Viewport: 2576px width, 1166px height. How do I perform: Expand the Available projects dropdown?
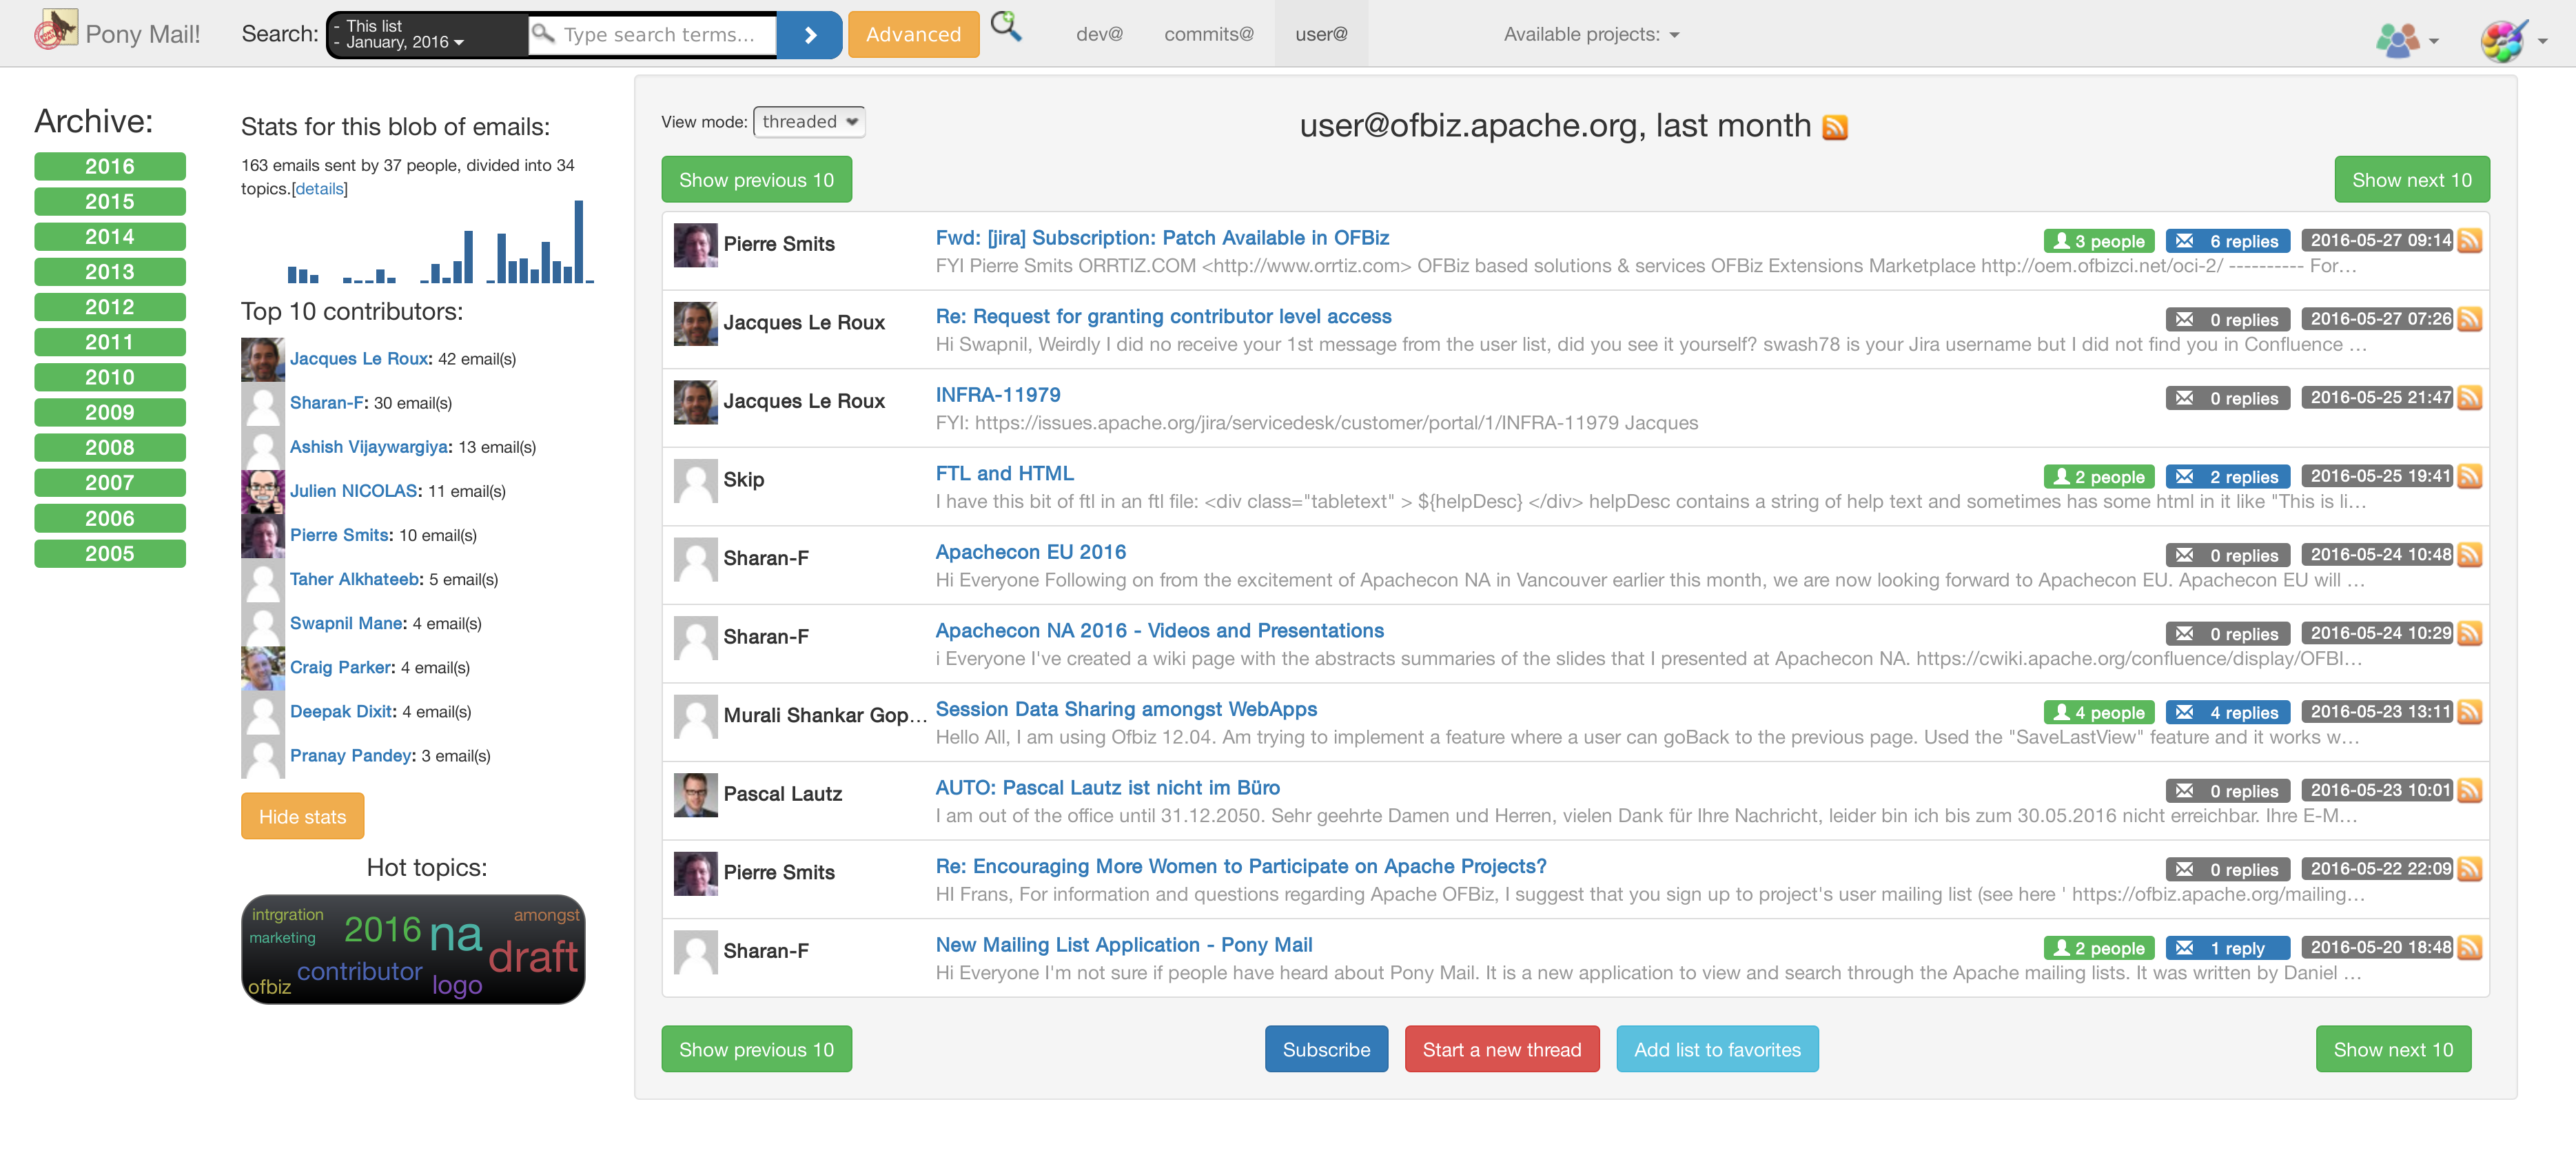click(x=1590, y=34)
